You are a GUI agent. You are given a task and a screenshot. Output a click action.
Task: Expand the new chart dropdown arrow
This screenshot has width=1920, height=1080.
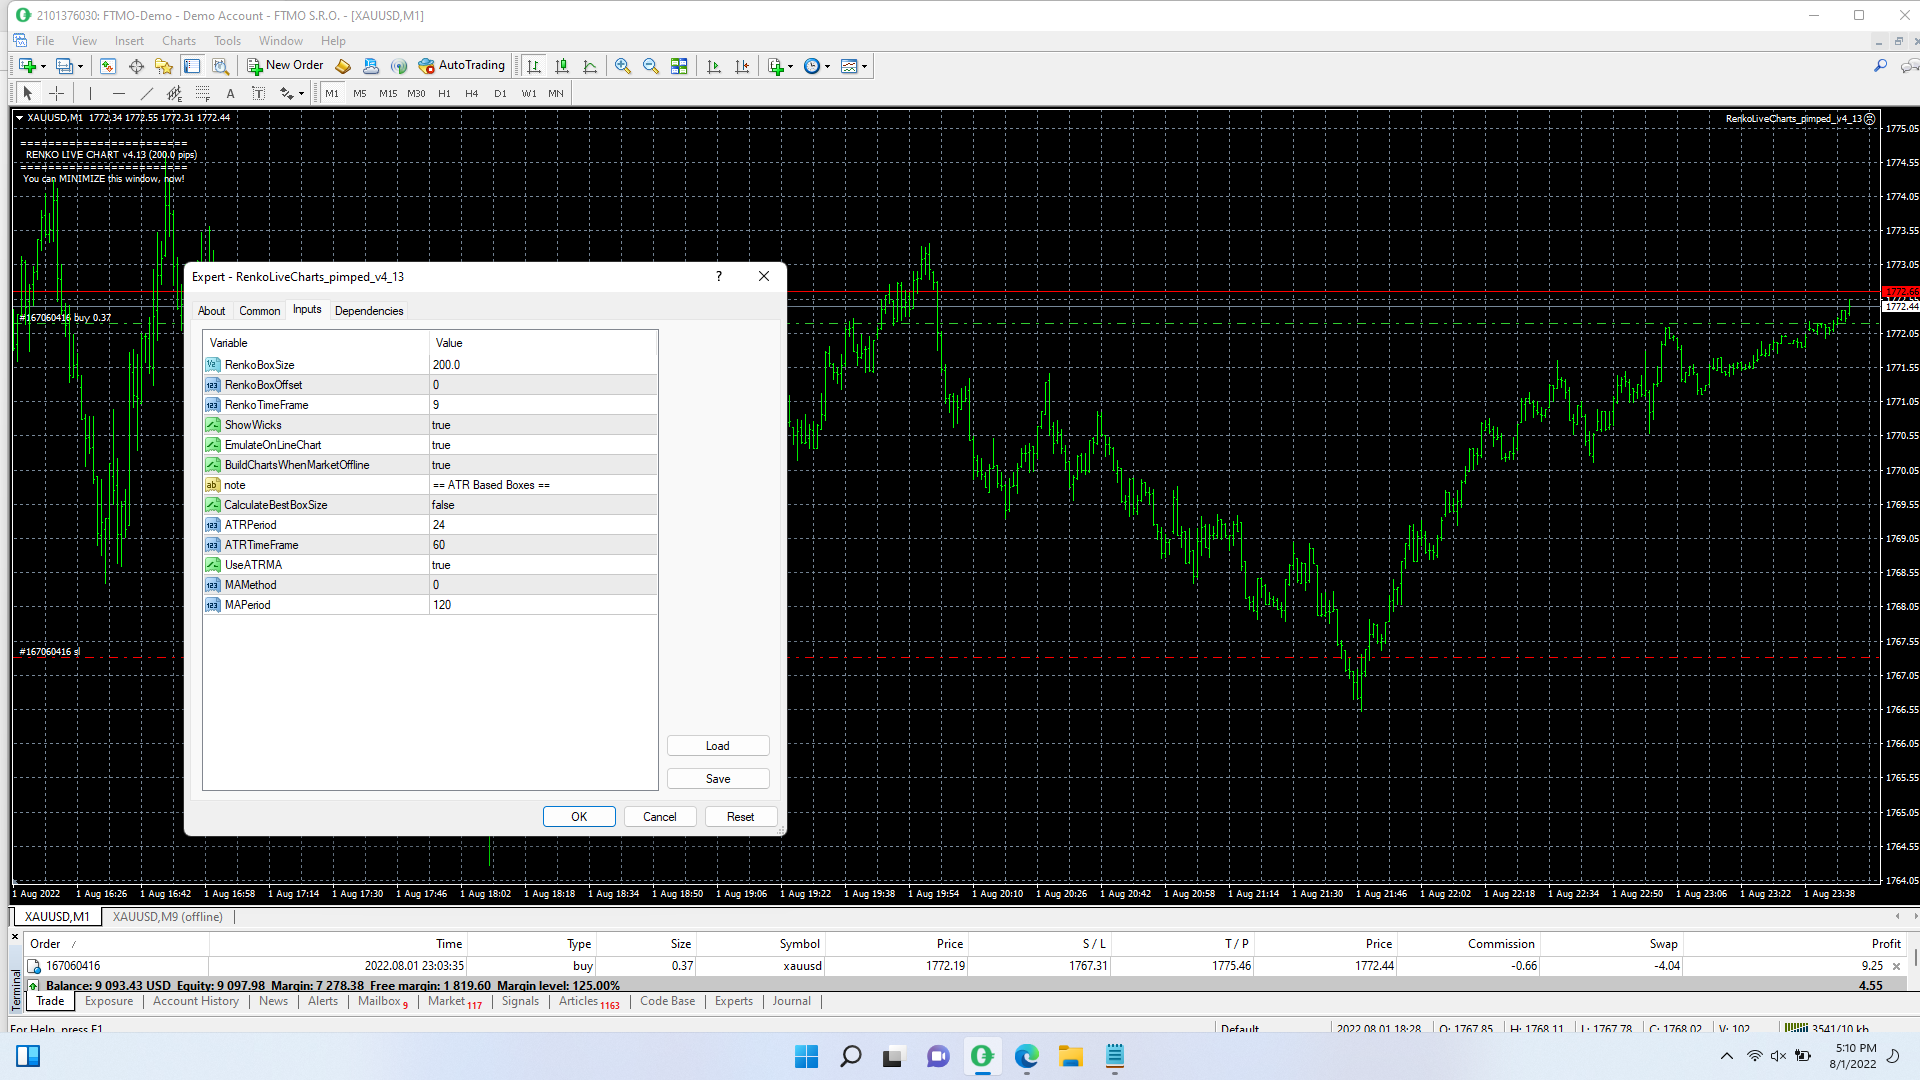point(43,67)
